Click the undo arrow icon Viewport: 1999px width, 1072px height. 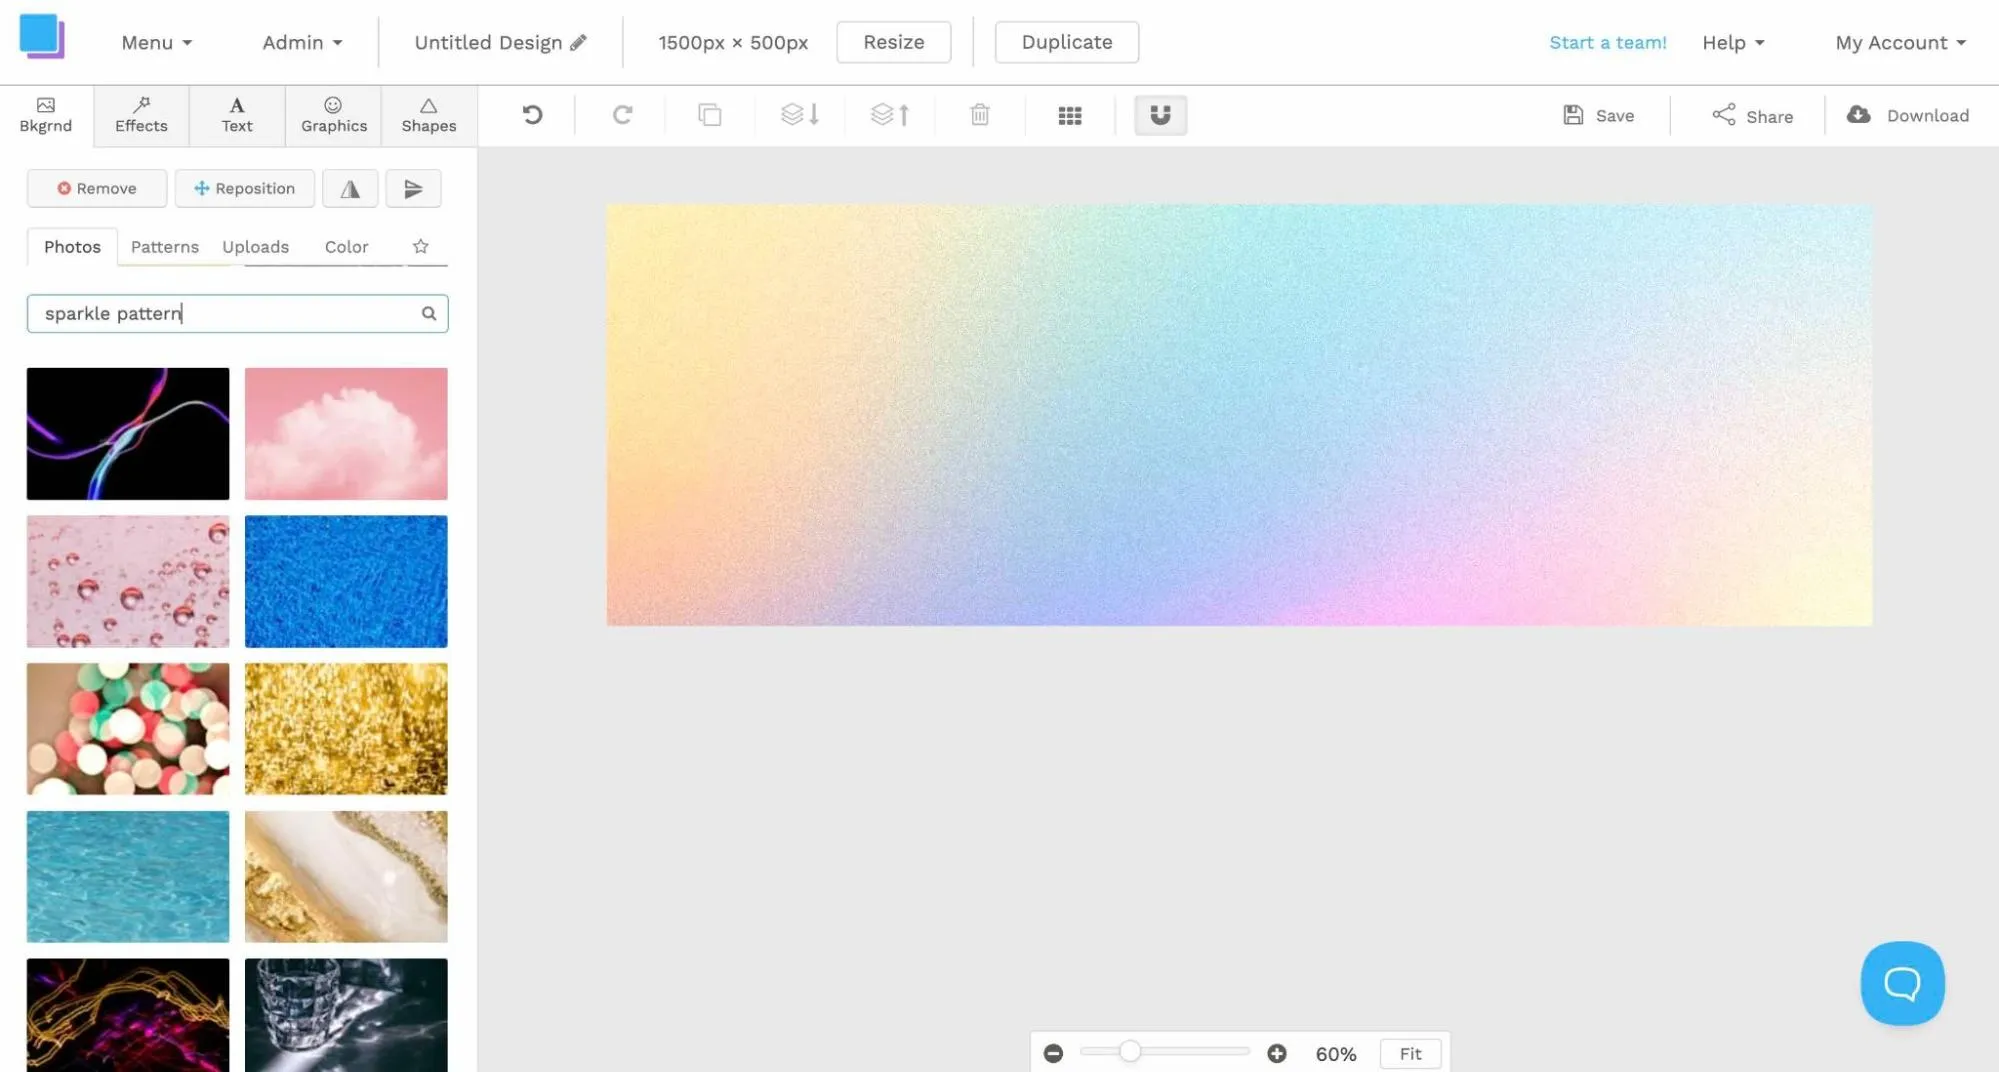(532, 115)
